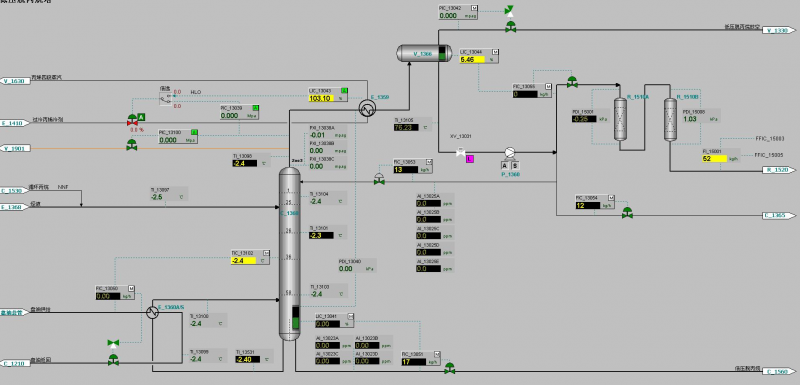
Task: Select the P_1360 pump symbol
Action: point(509,152)
